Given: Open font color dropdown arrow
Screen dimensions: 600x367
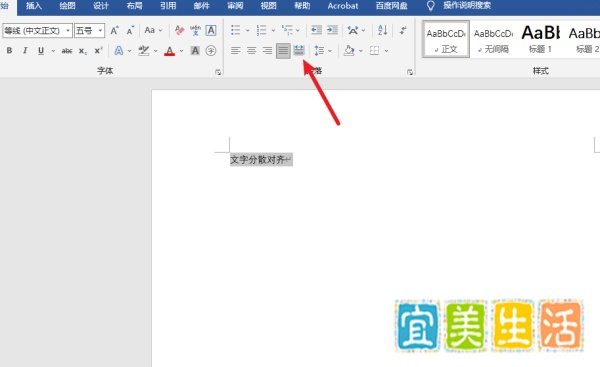Looking at the screenshot, I should point(181,51).
